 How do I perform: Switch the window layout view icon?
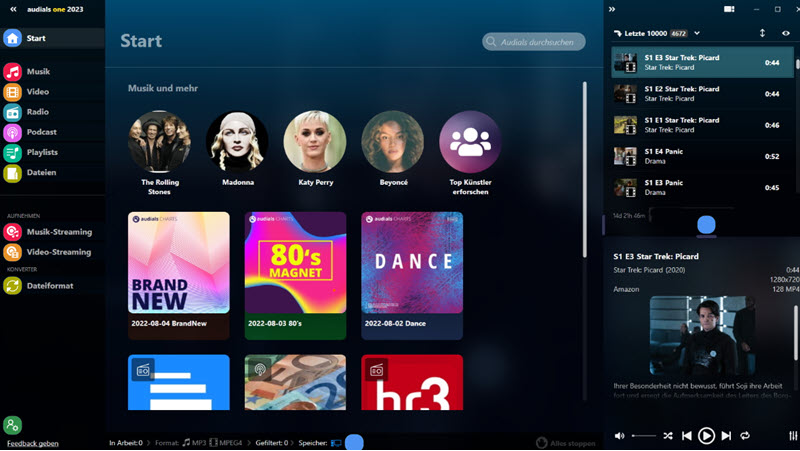(729, 9)
